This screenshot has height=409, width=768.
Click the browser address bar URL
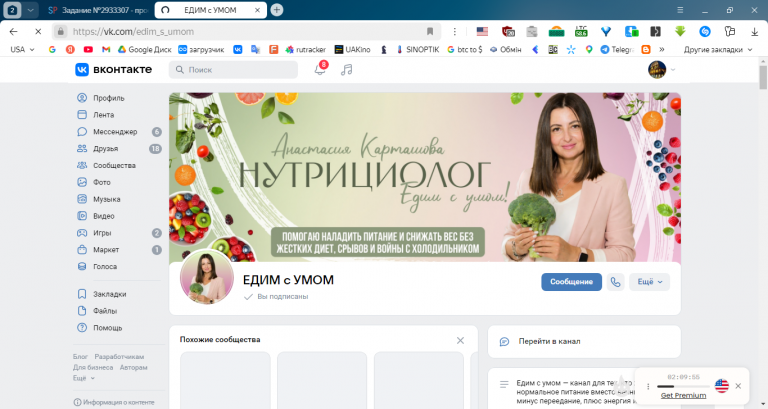(133, 31)
